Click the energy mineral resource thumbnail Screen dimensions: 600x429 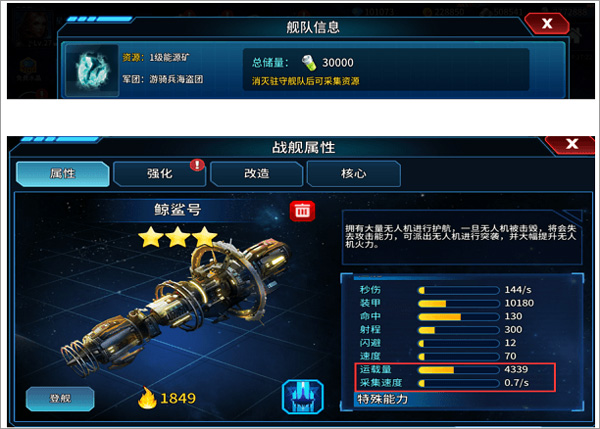92,70
